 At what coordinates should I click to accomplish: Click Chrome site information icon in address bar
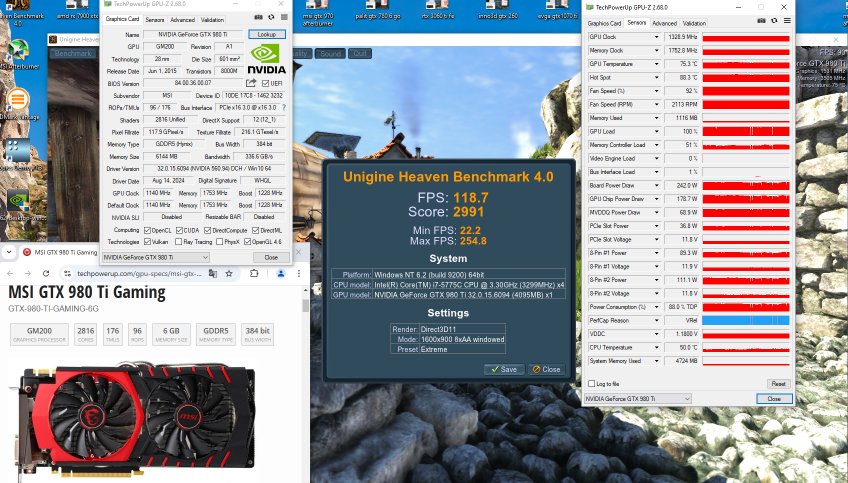67,274
